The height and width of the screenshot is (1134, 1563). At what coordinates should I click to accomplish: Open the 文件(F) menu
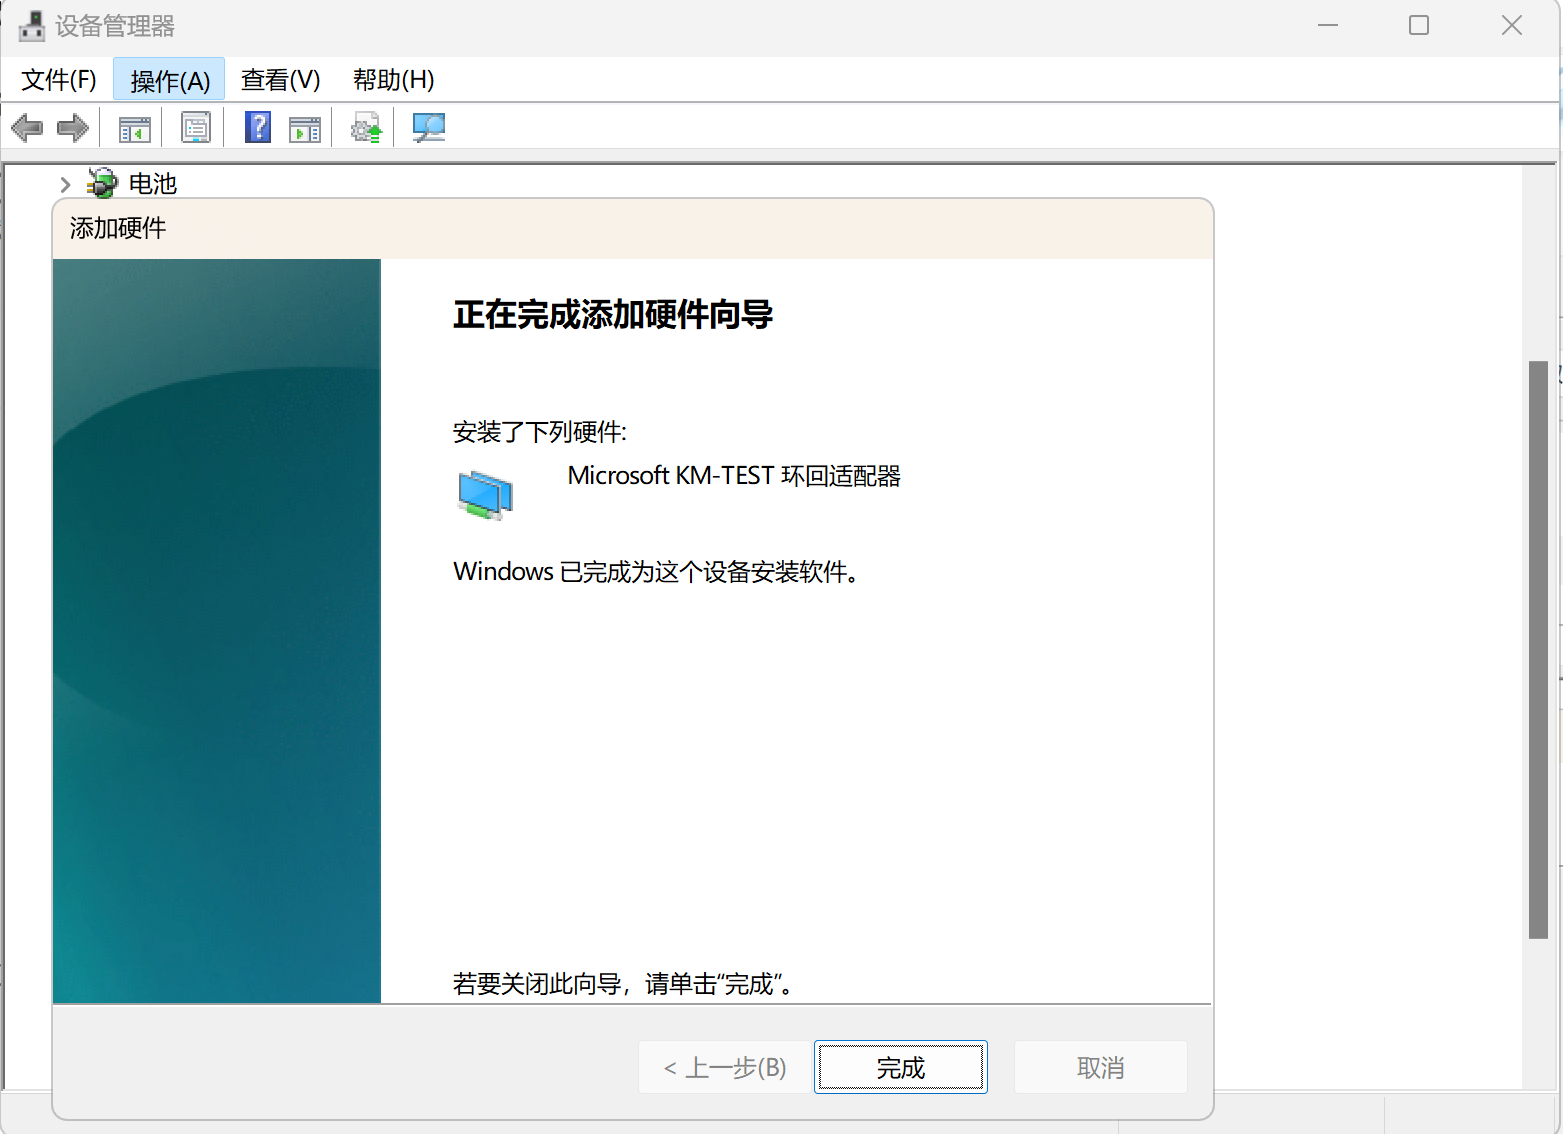(x=59, y=80)
